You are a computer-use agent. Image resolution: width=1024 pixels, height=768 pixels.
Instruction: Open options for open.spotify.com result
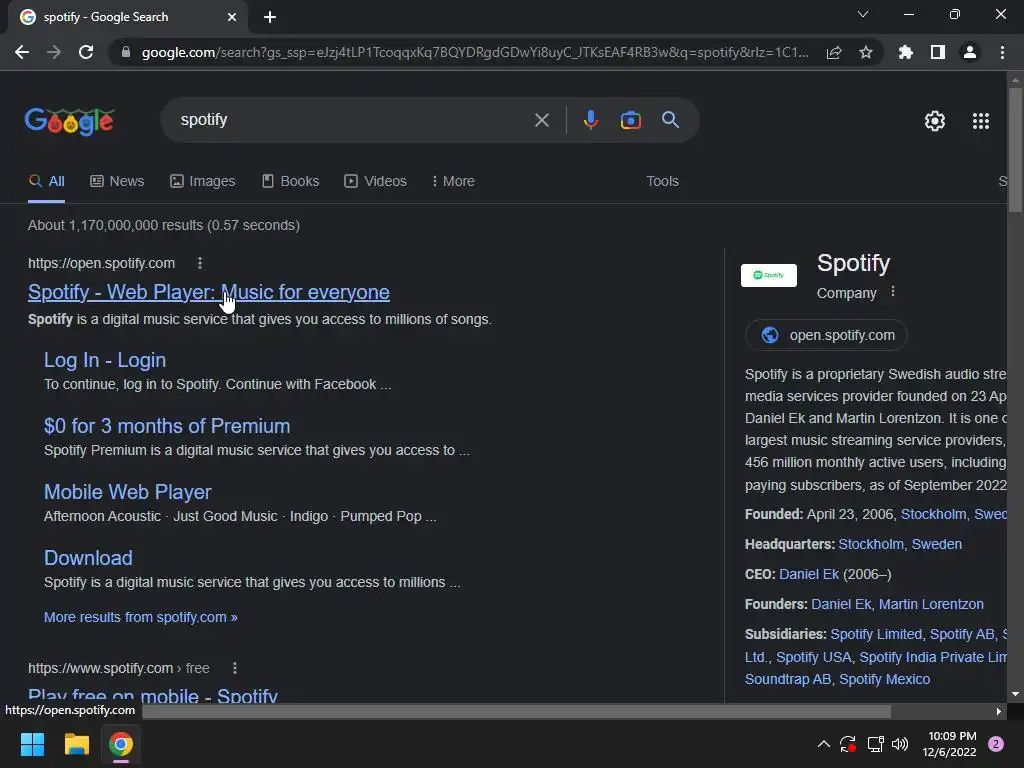pos(200,263)
